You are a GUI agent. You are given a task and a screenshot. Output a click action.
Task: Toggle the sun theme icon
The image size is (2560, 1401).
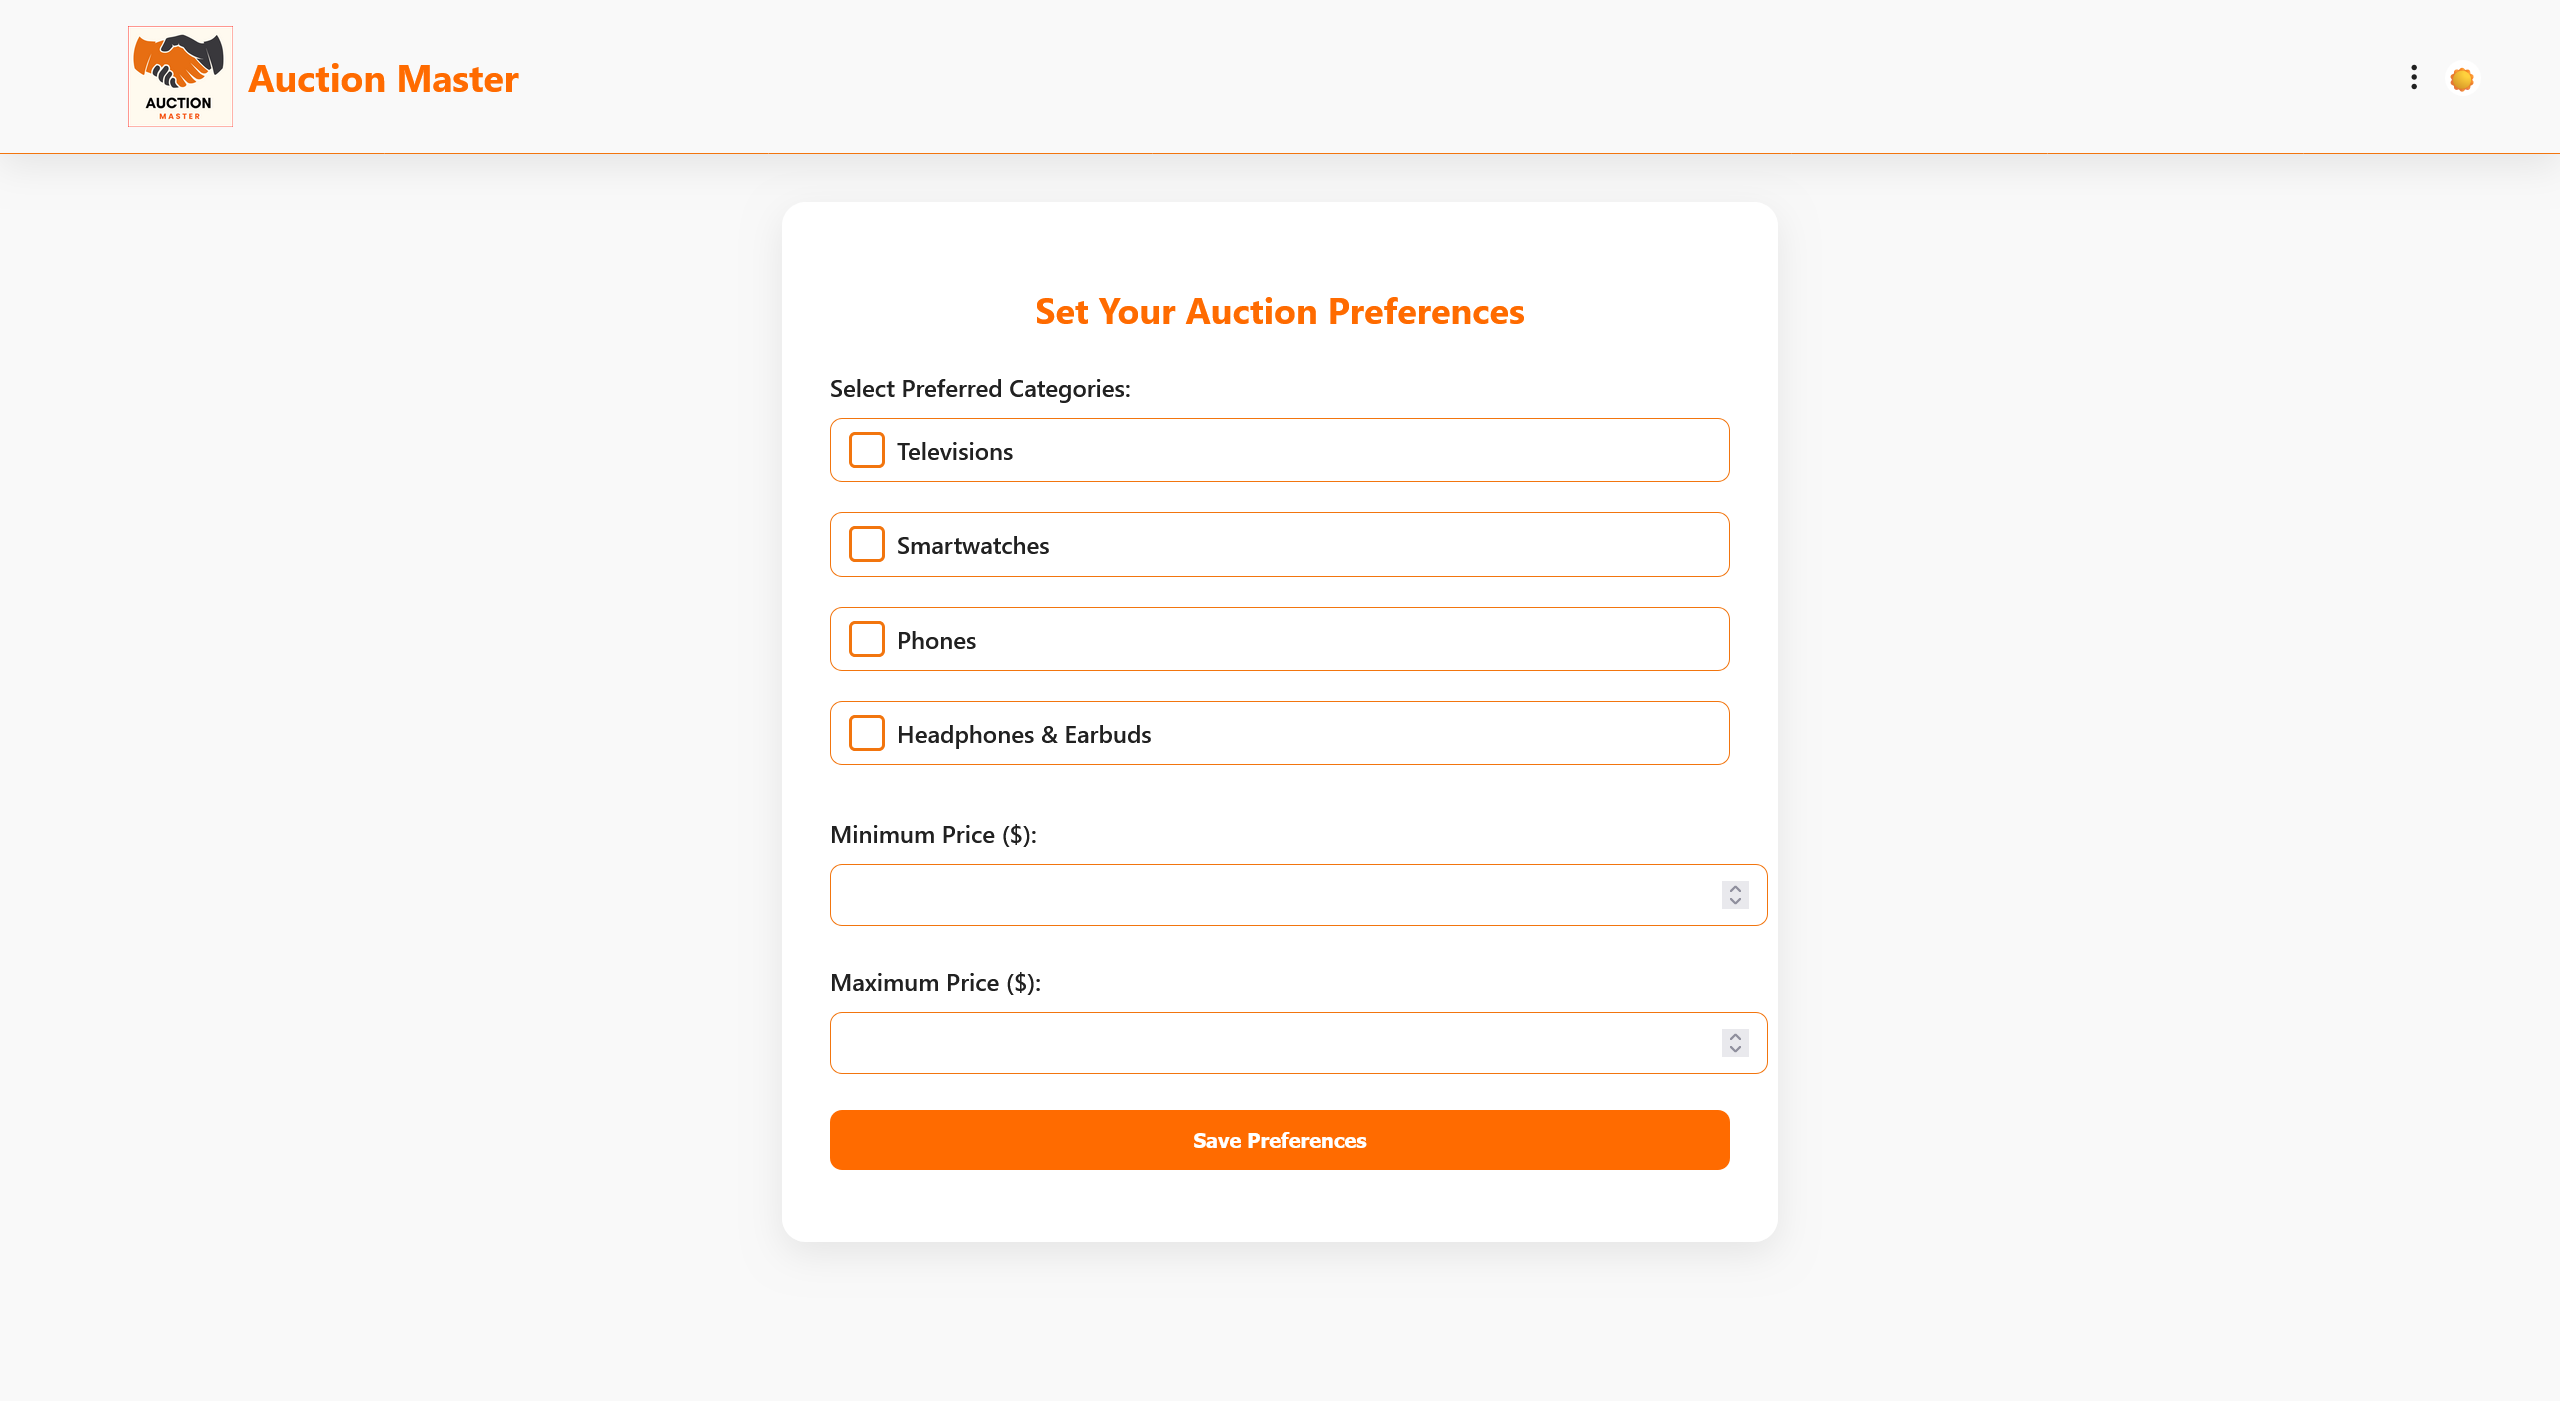[x=2462, y=79]
